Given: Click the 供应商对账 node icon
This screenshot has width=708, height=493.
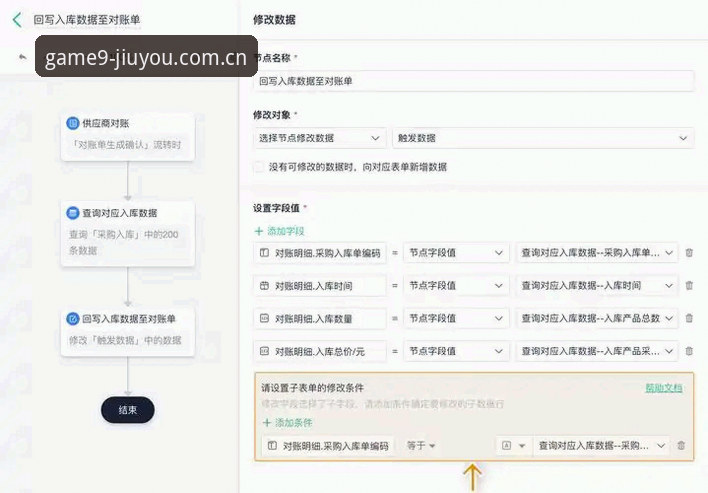Looking at the screenshot, I should [x=73, y=123].
